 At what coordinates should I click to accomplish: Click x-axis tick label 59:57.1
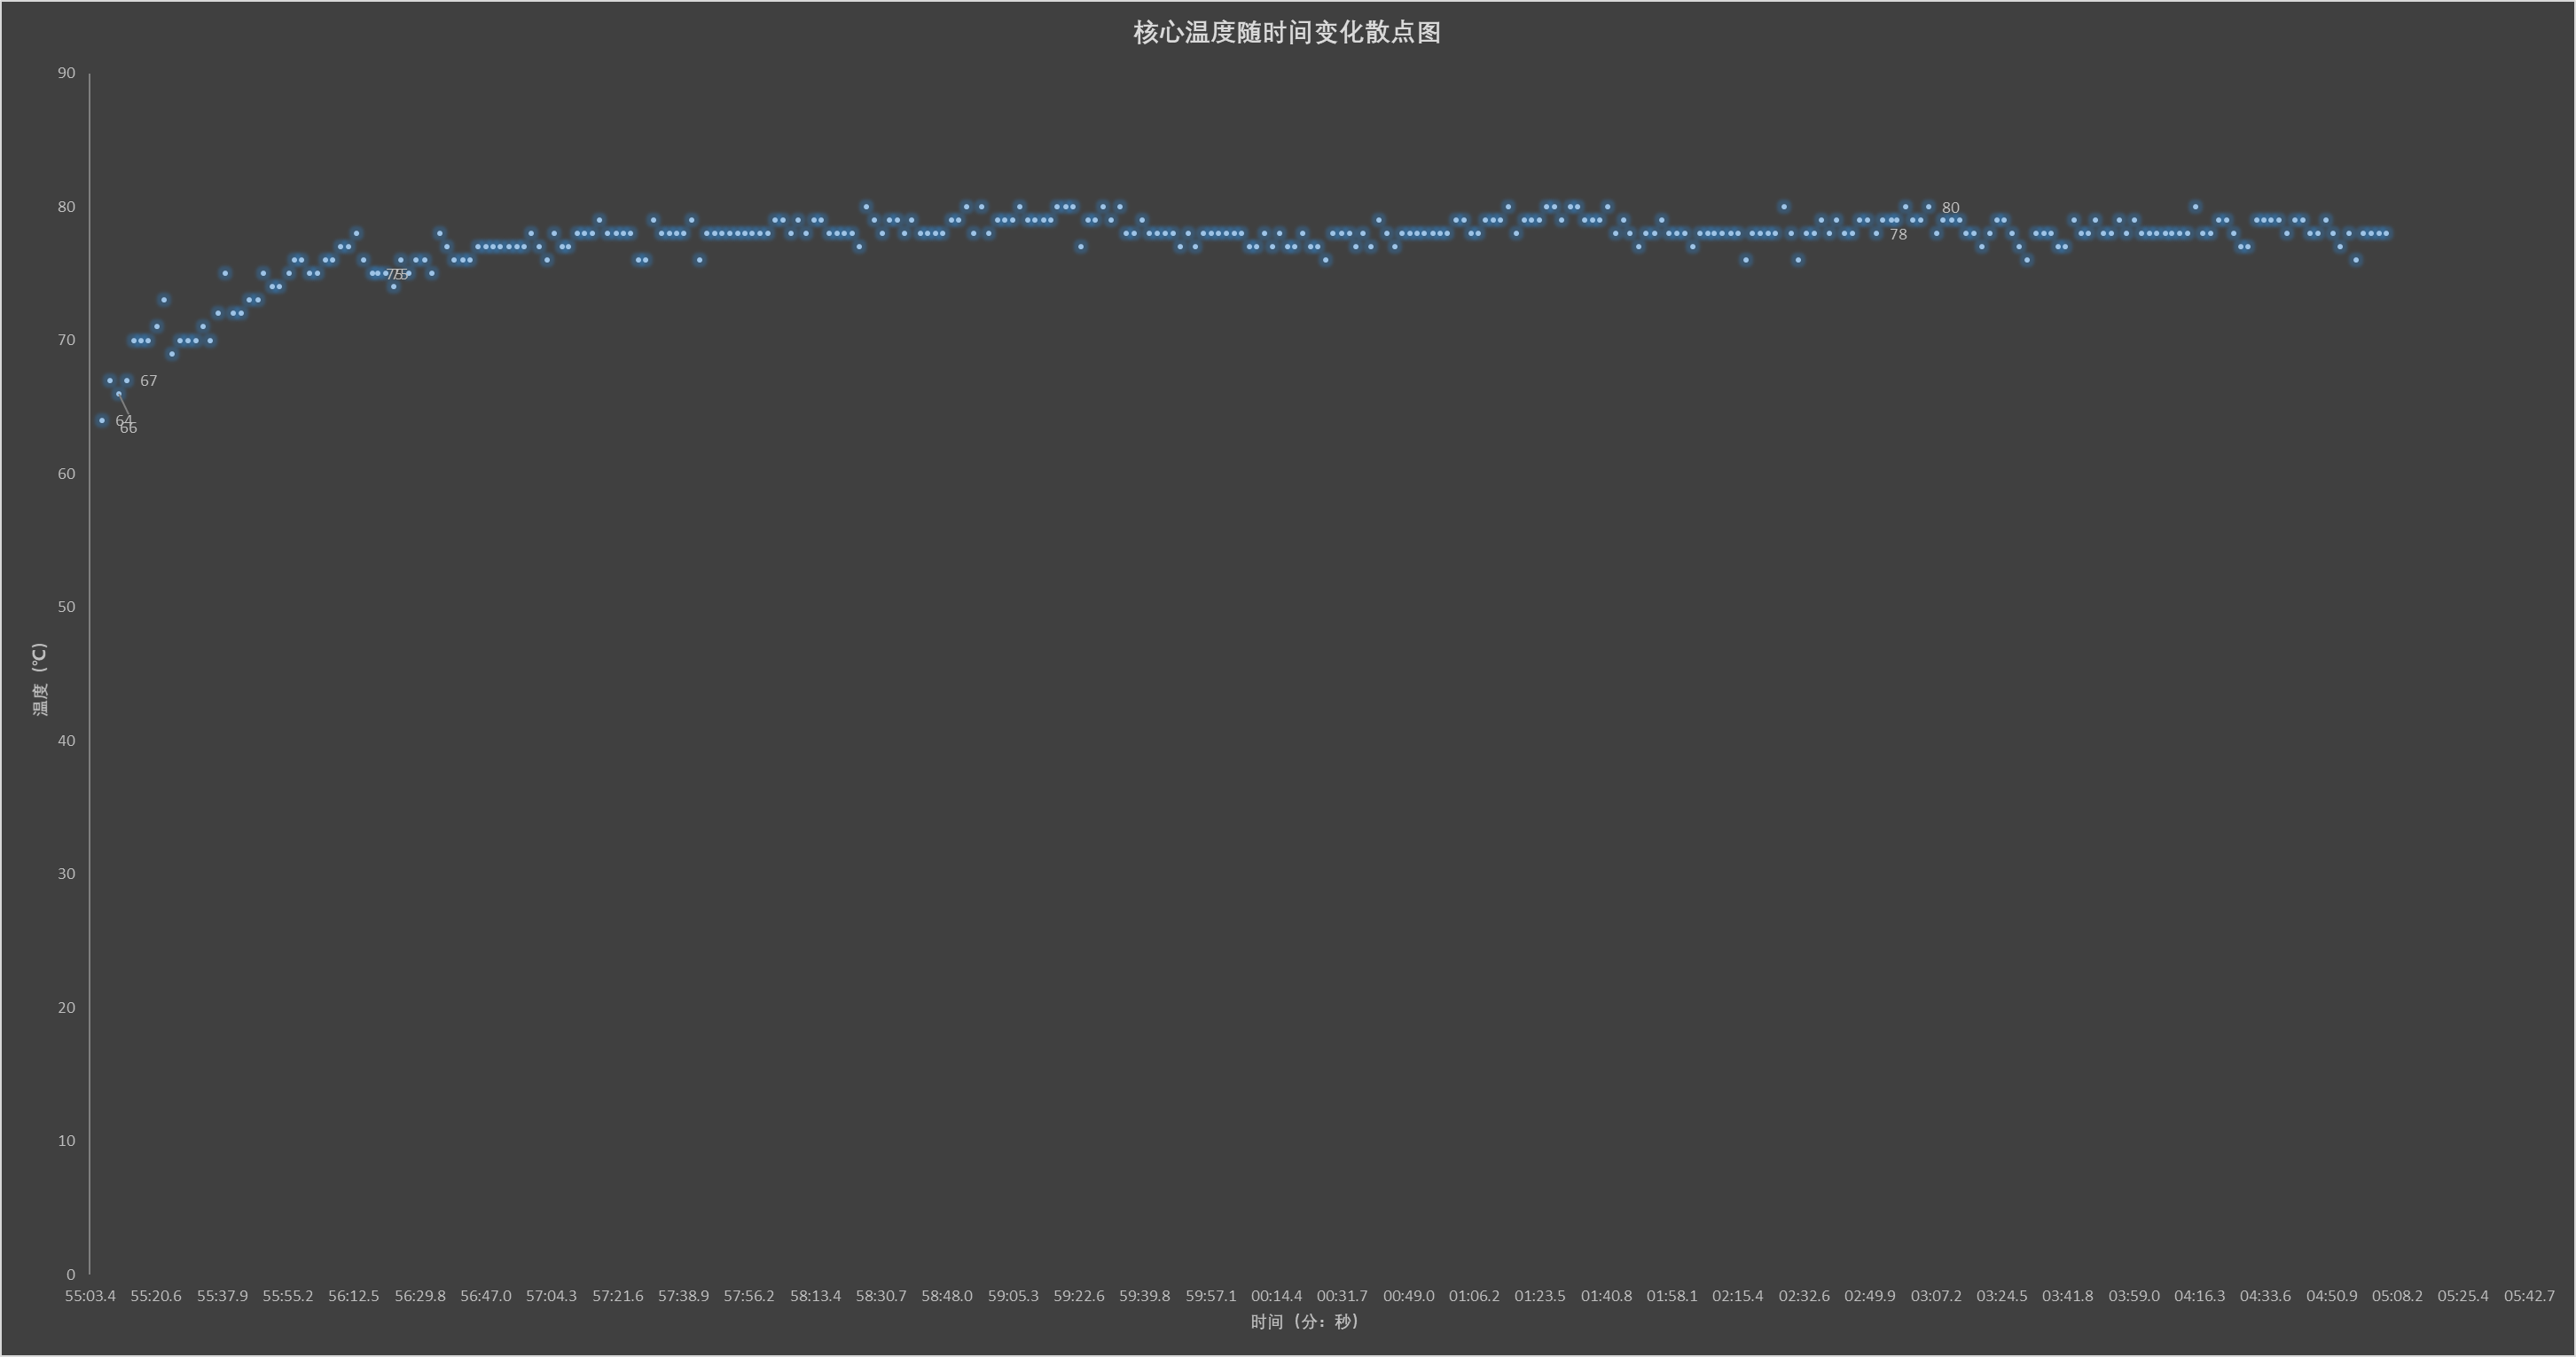pyautogui.click(x=1210, y=1296)
